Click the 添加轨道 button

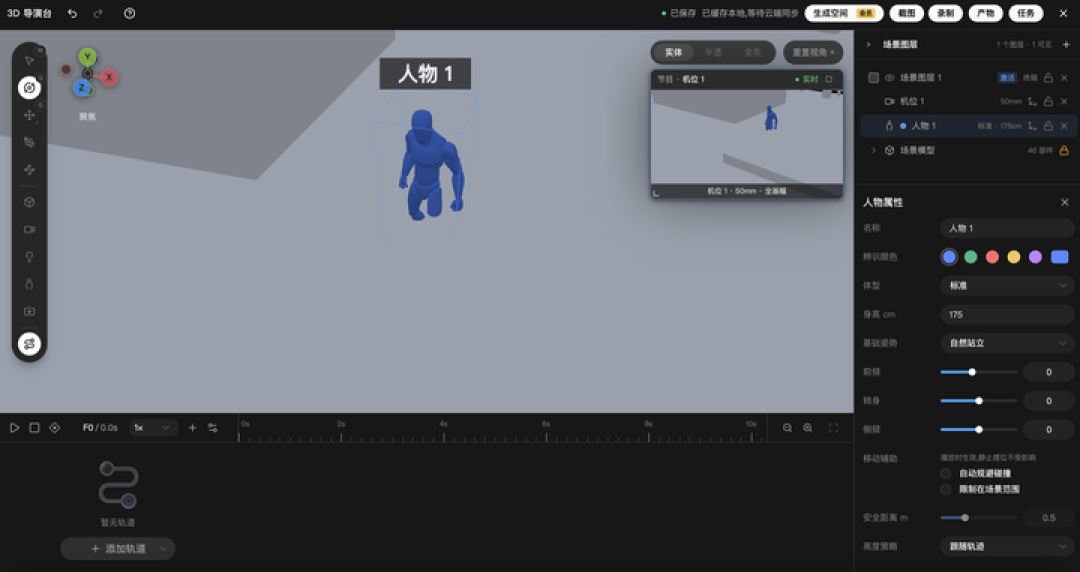coord(118,549)
